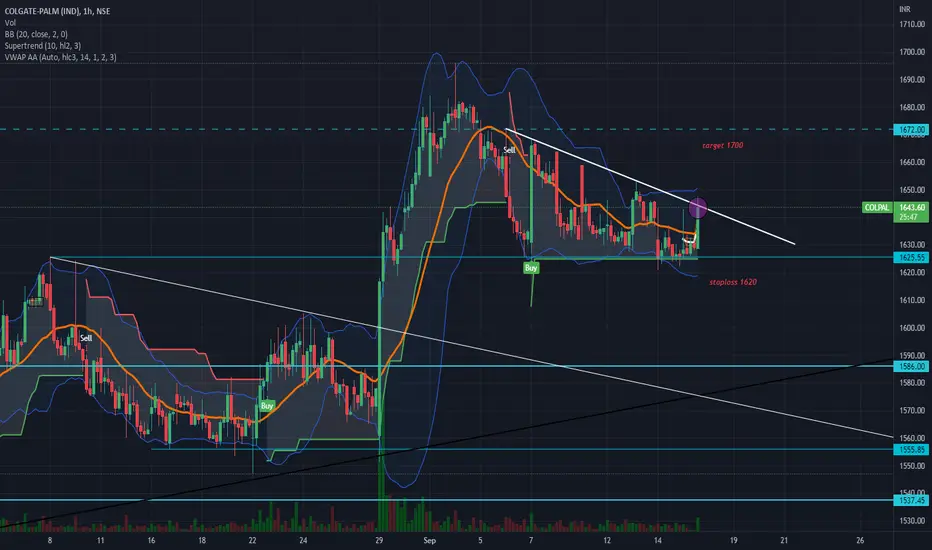Click the 29 date label on time axis
932x550 pixels.
point(379,540)
